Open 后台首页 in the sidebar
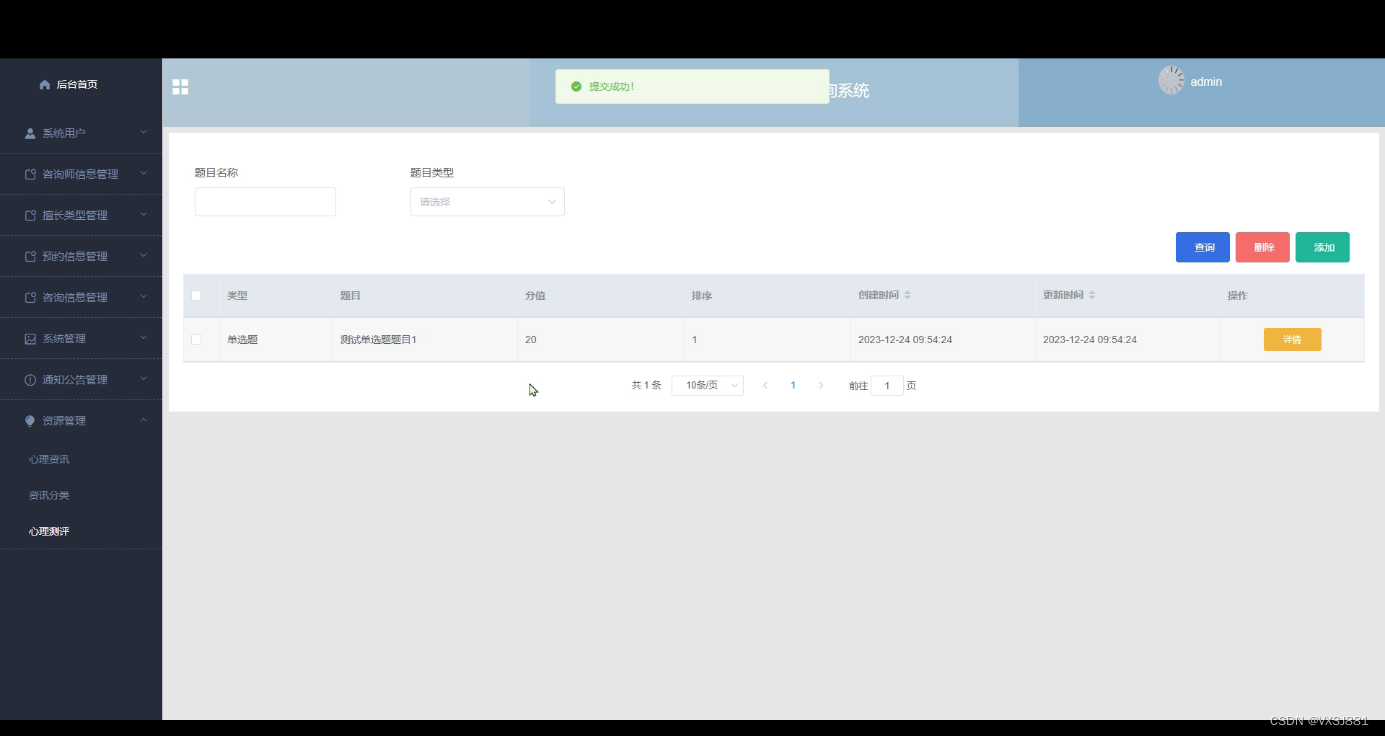Image resolution: width=1385 pixels, height=736 pixels. 77,85
